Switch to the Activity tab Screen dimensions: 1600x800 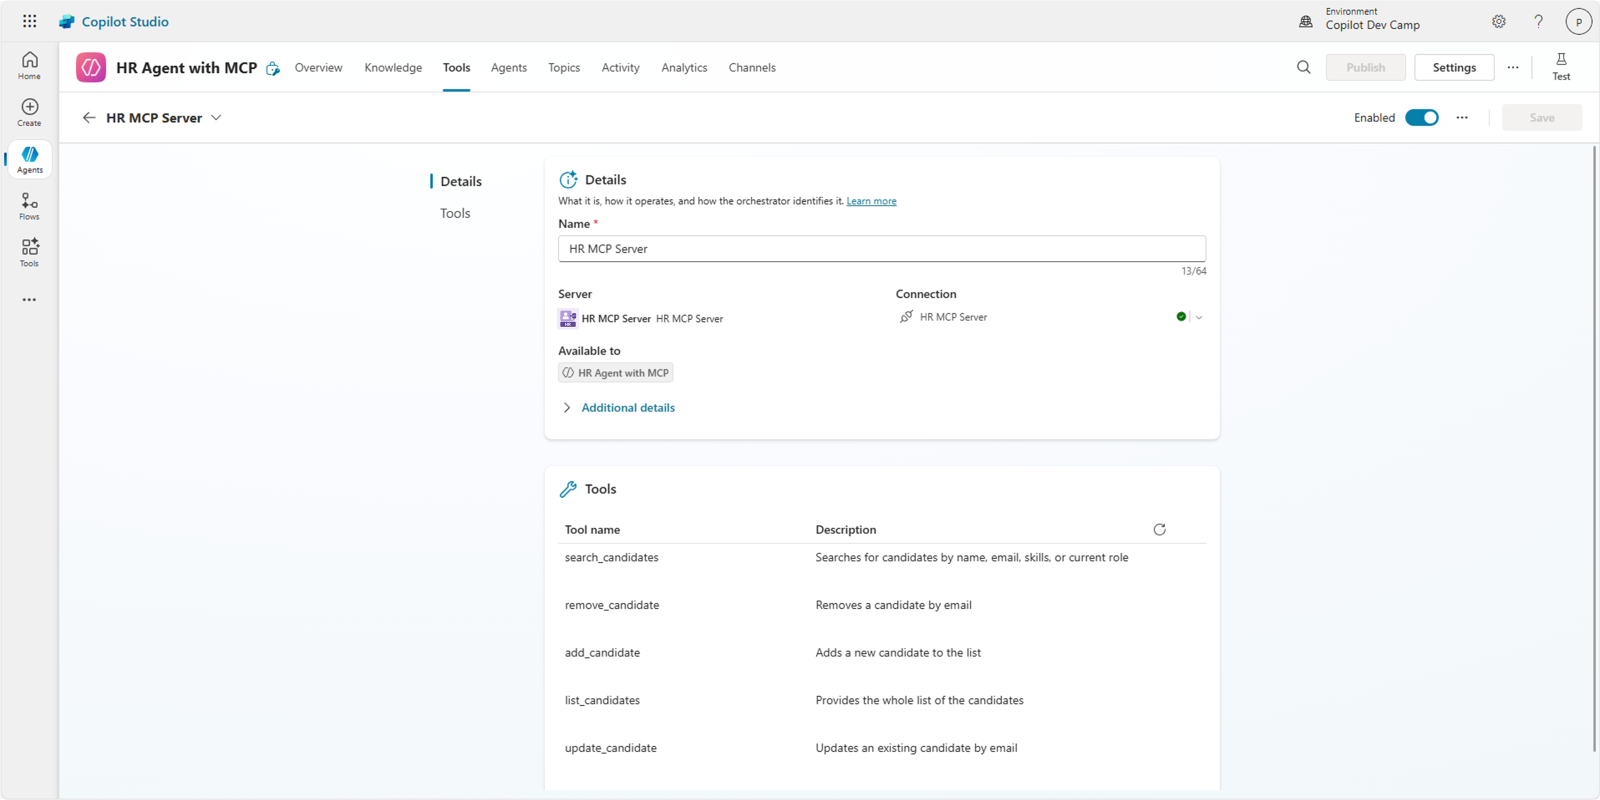tap(620, 67)
